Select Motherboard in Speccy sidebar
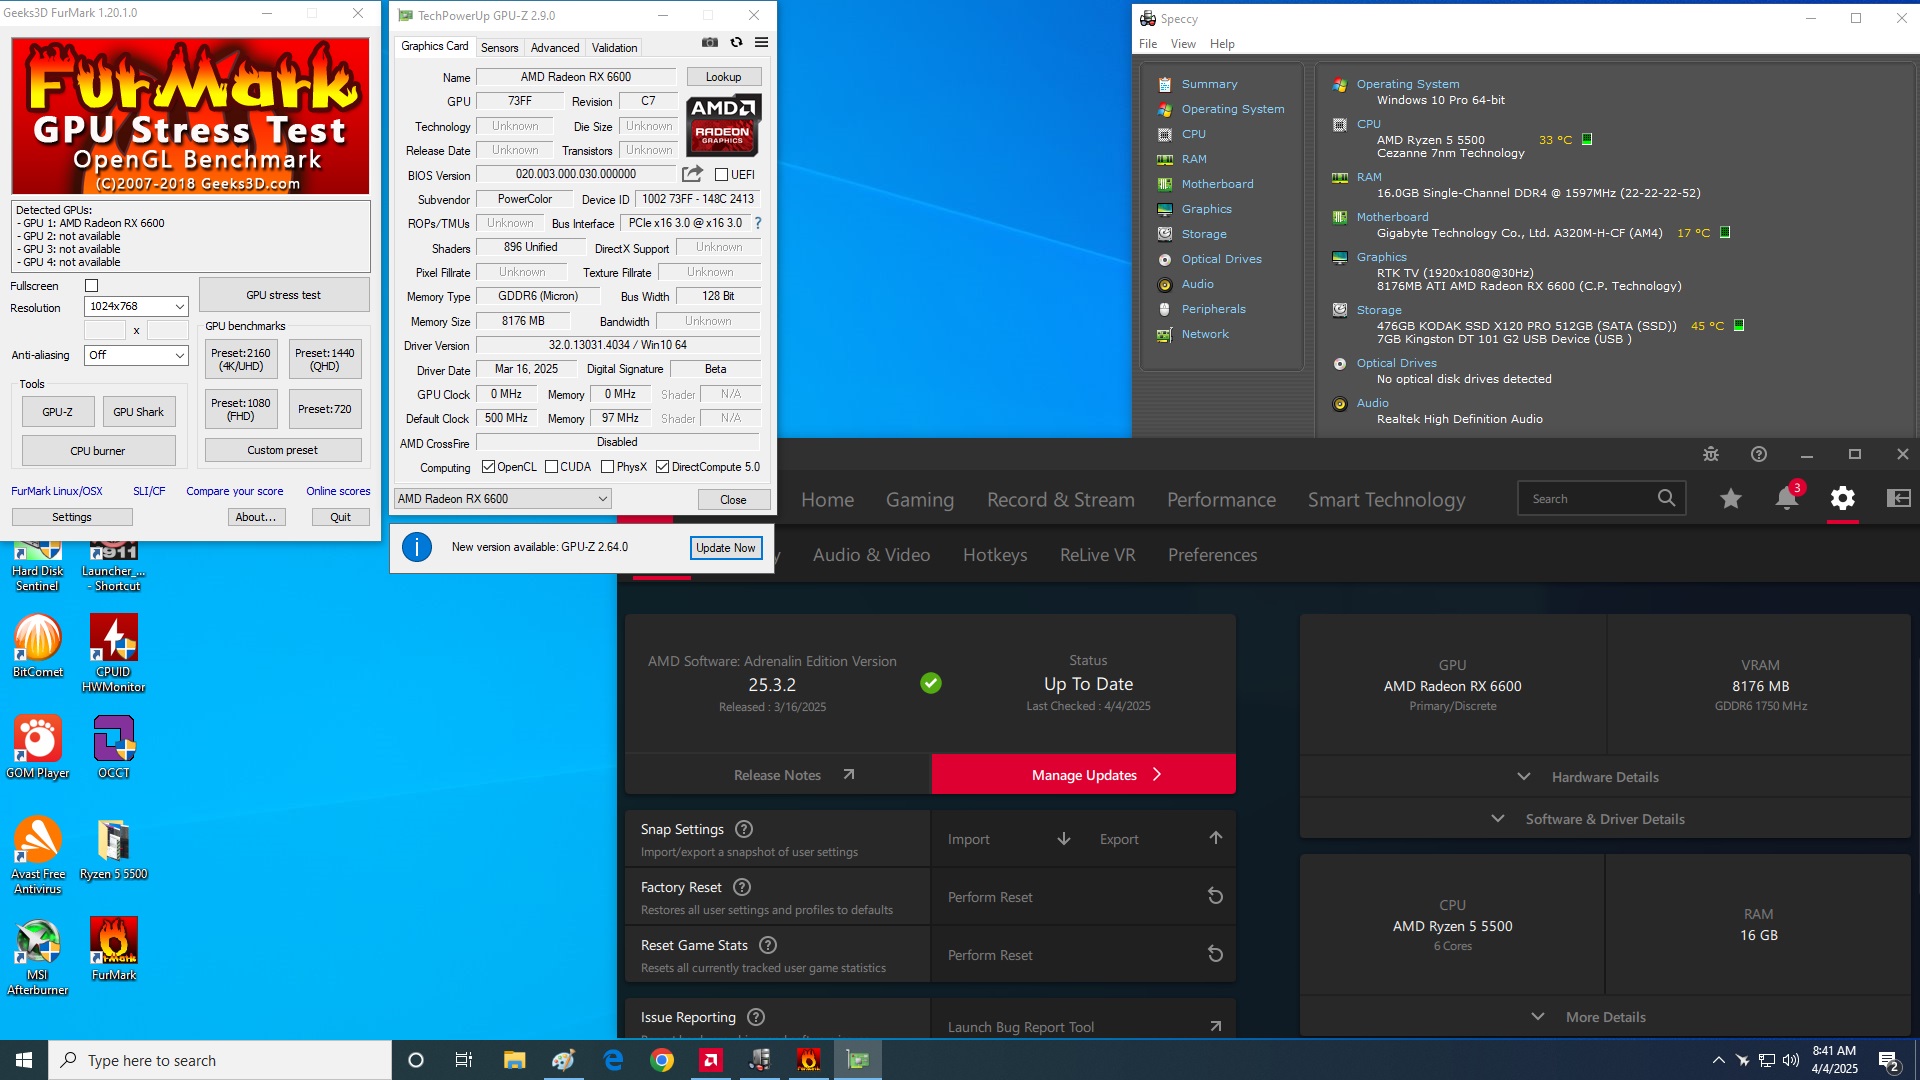 click(x=1217, y=184)
